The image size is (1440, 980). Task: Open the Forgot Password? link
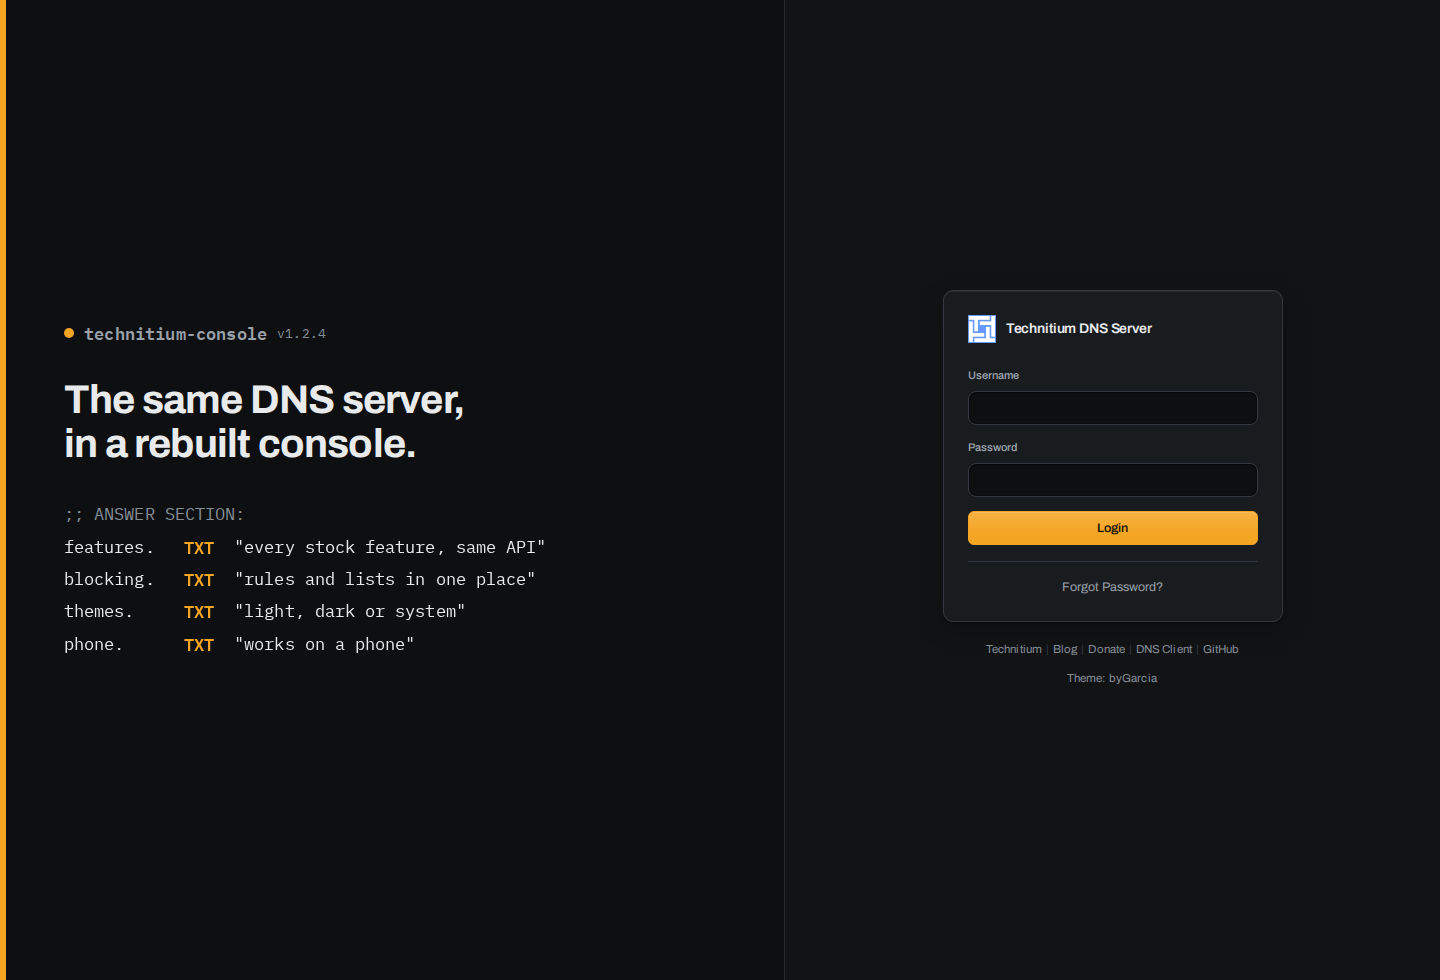1112,587
